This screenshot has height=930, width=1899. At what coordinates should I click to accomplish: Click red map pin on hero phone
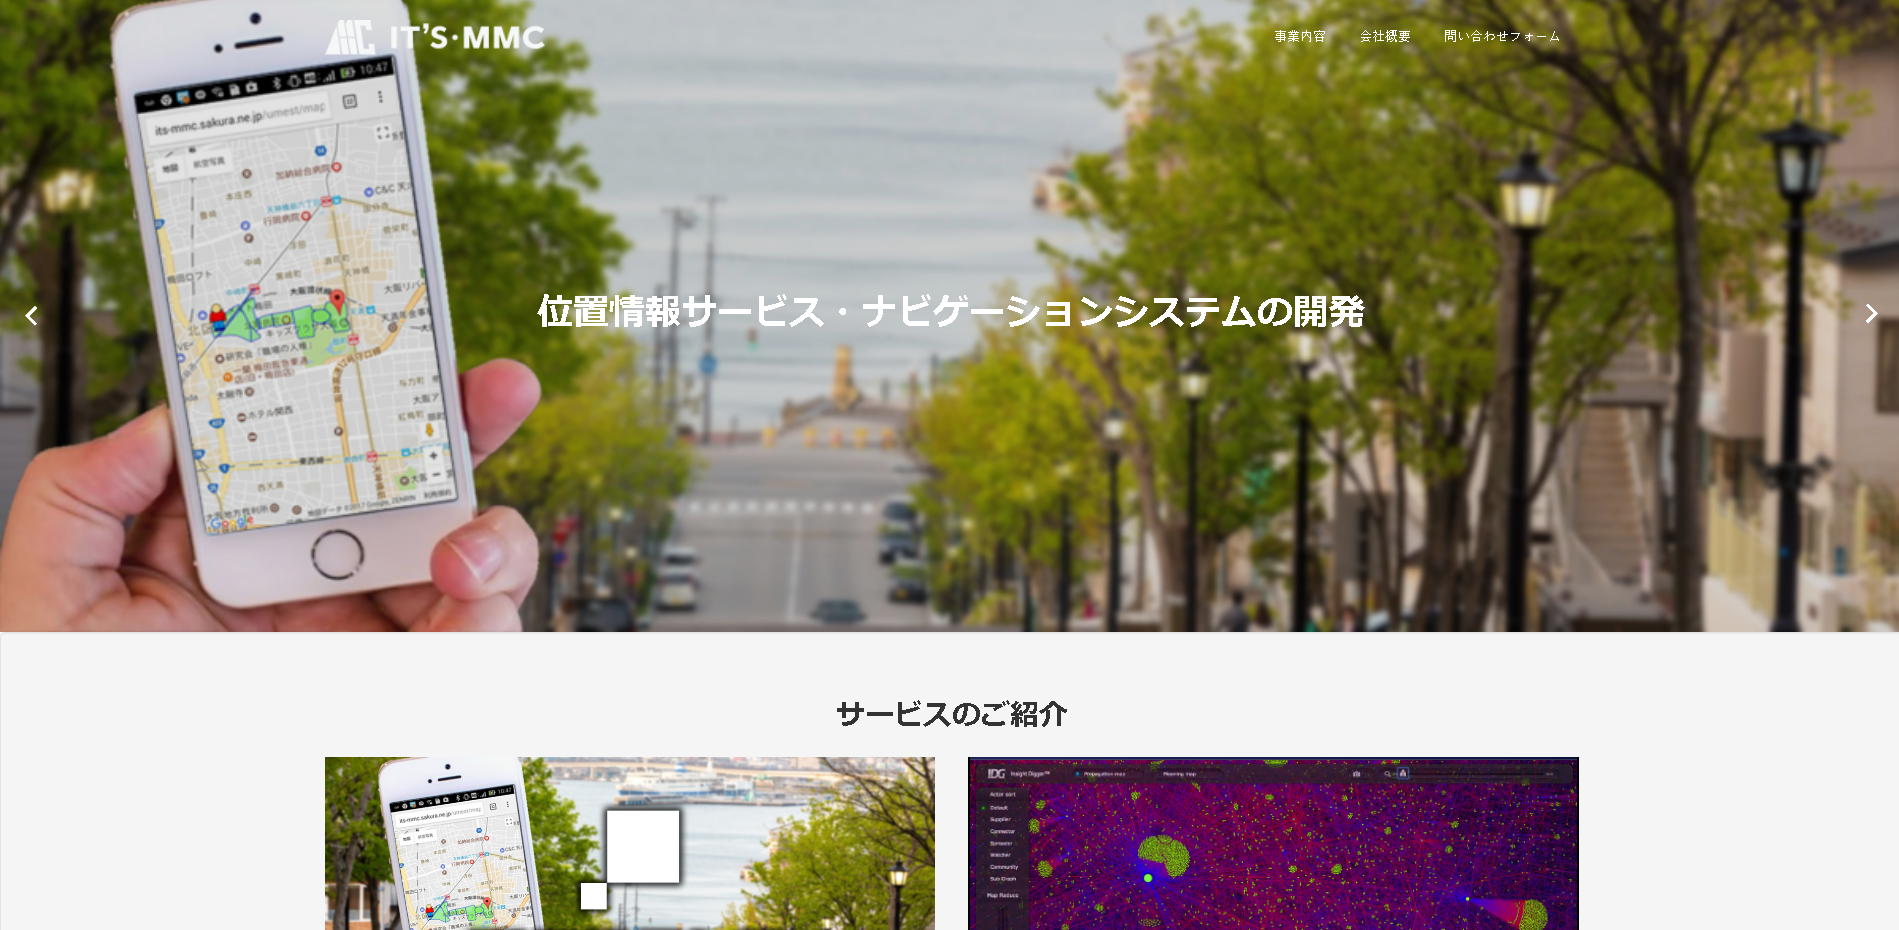click(337, 300)
